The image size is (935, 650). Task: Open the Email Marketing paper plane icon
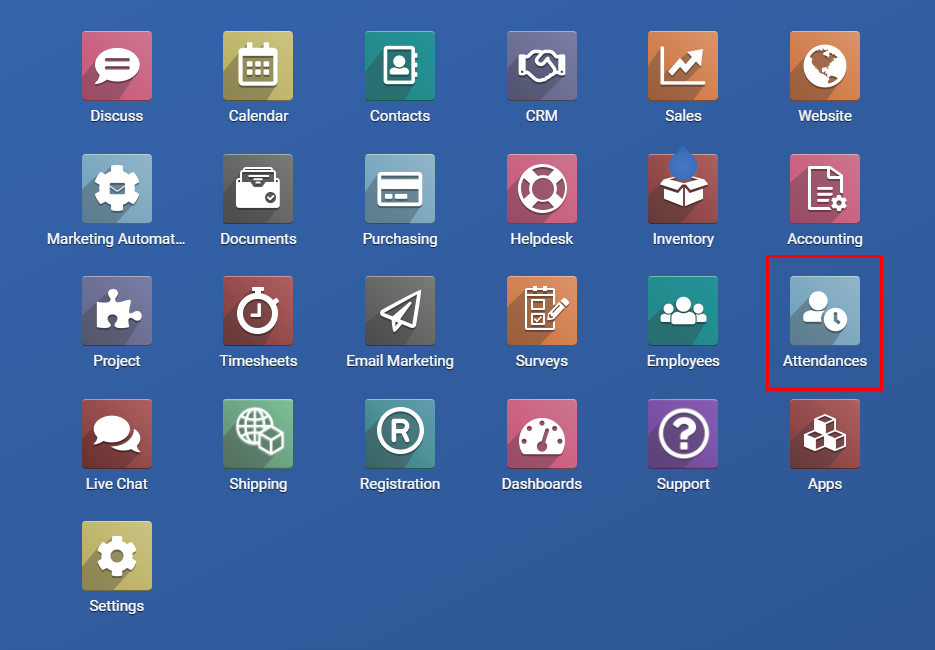(400, 311)
